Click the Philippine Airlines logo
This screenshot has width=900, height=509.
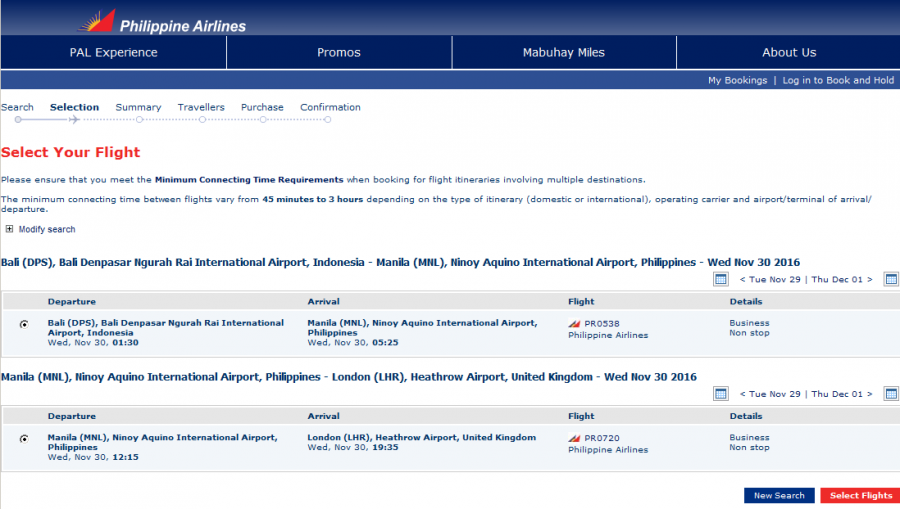pyautogui.click(x=162, y=21)
